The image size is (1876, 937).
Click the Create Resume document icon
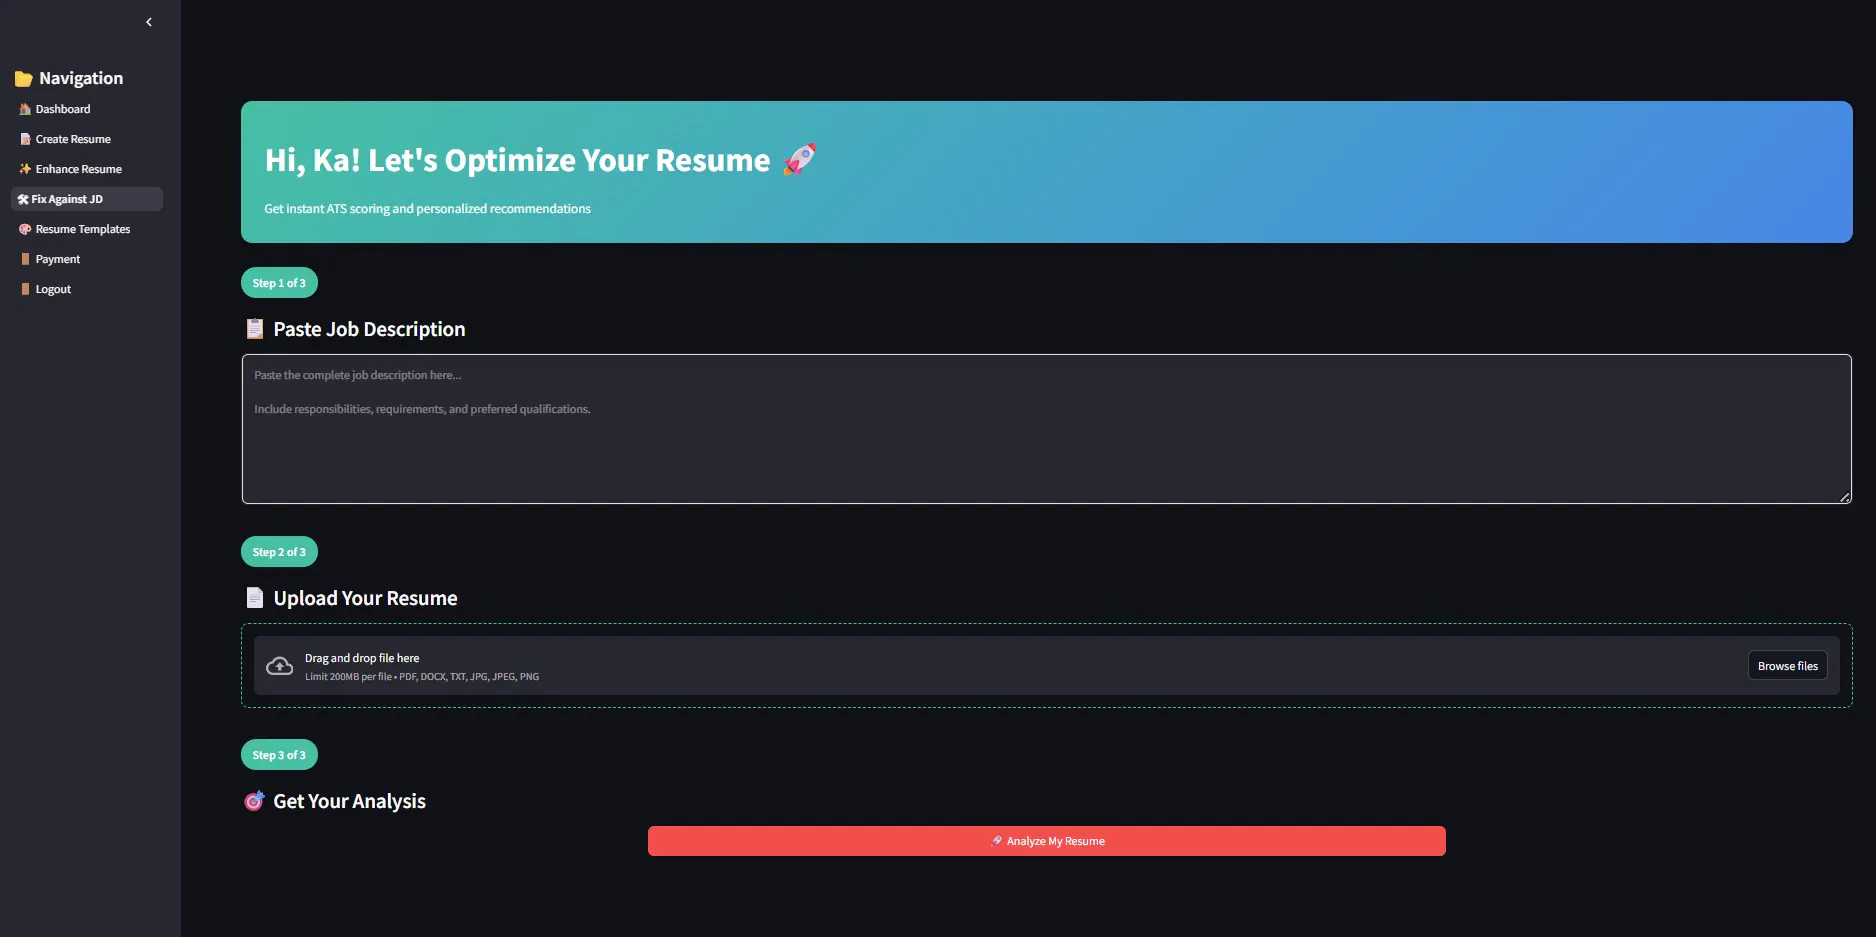tap(26, 139)
